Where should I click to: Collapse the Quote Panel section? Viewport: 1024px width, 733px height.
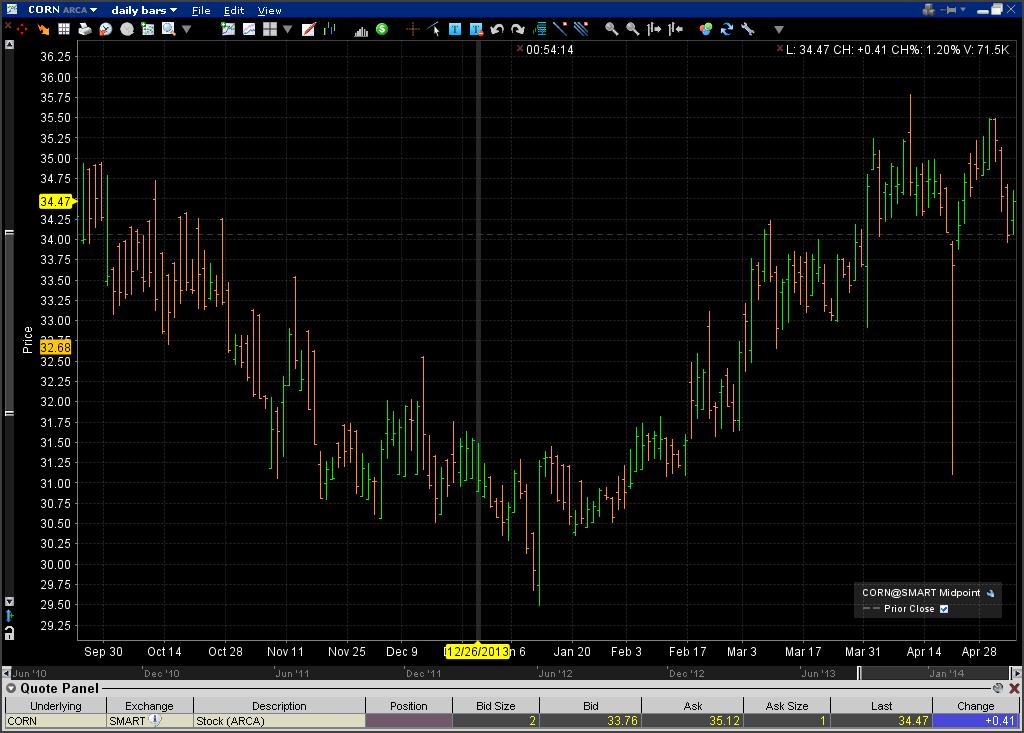coord(11,688)
